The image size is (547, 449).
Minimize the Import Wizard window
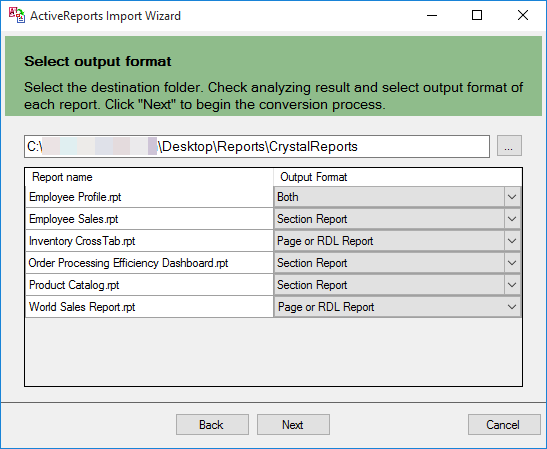[x=432, y=15]
